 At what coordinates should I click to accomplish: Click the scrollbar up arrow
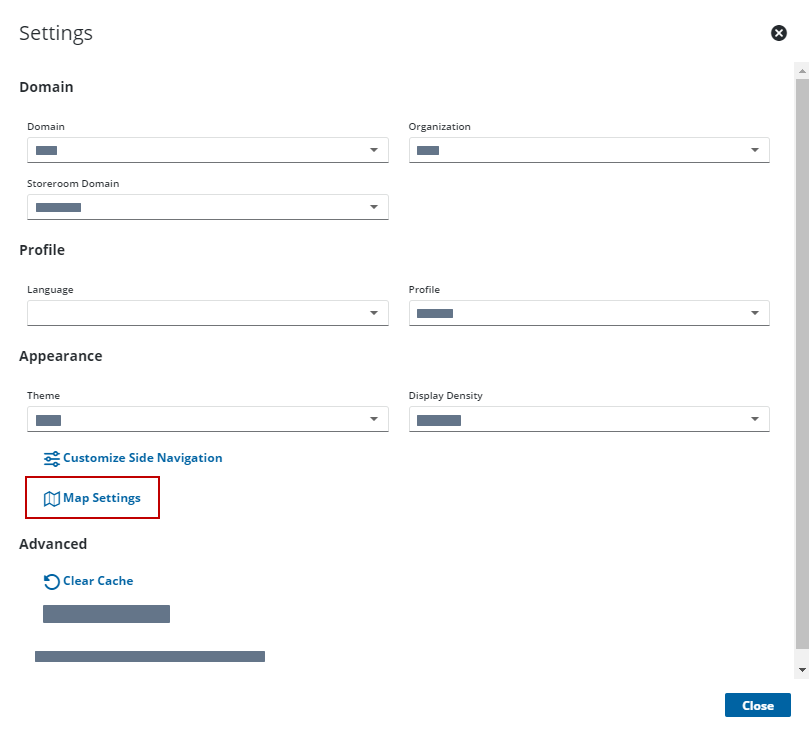(801, 71)
